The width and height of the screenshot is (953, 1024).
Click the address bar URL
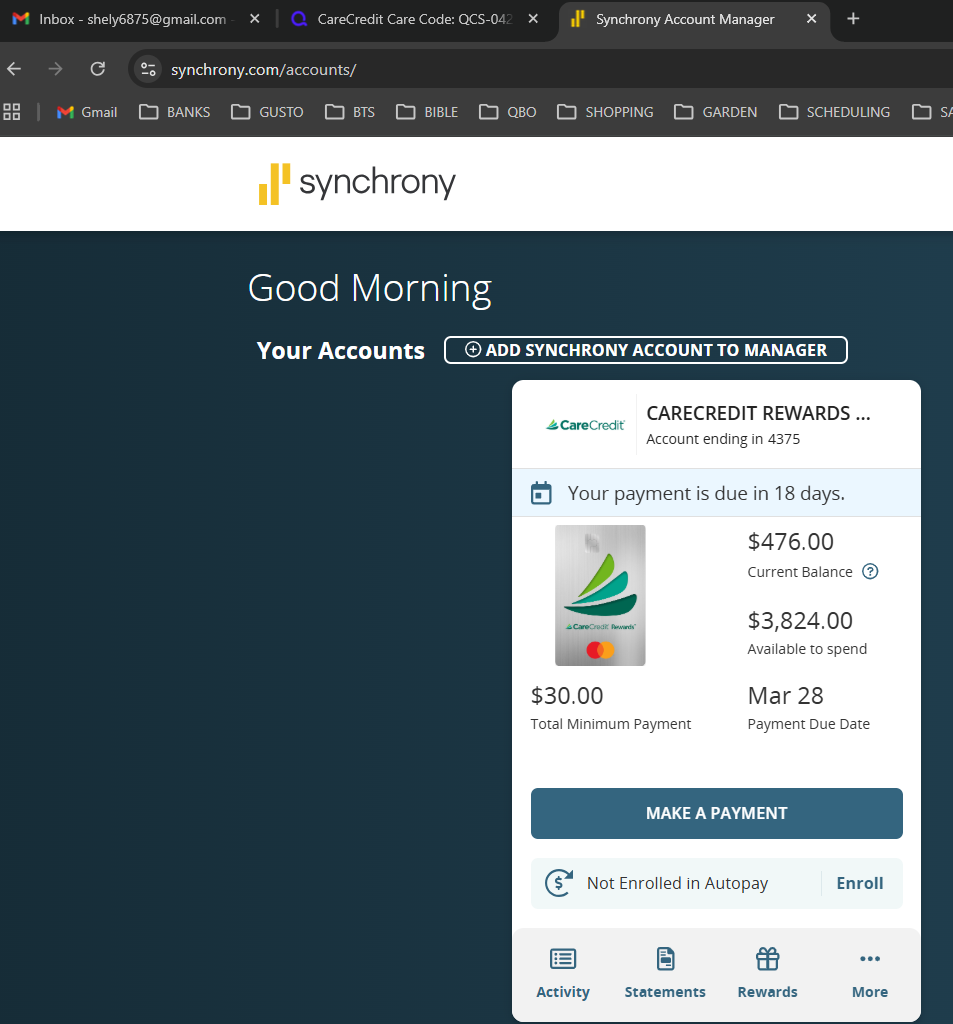tap(263, 70)
